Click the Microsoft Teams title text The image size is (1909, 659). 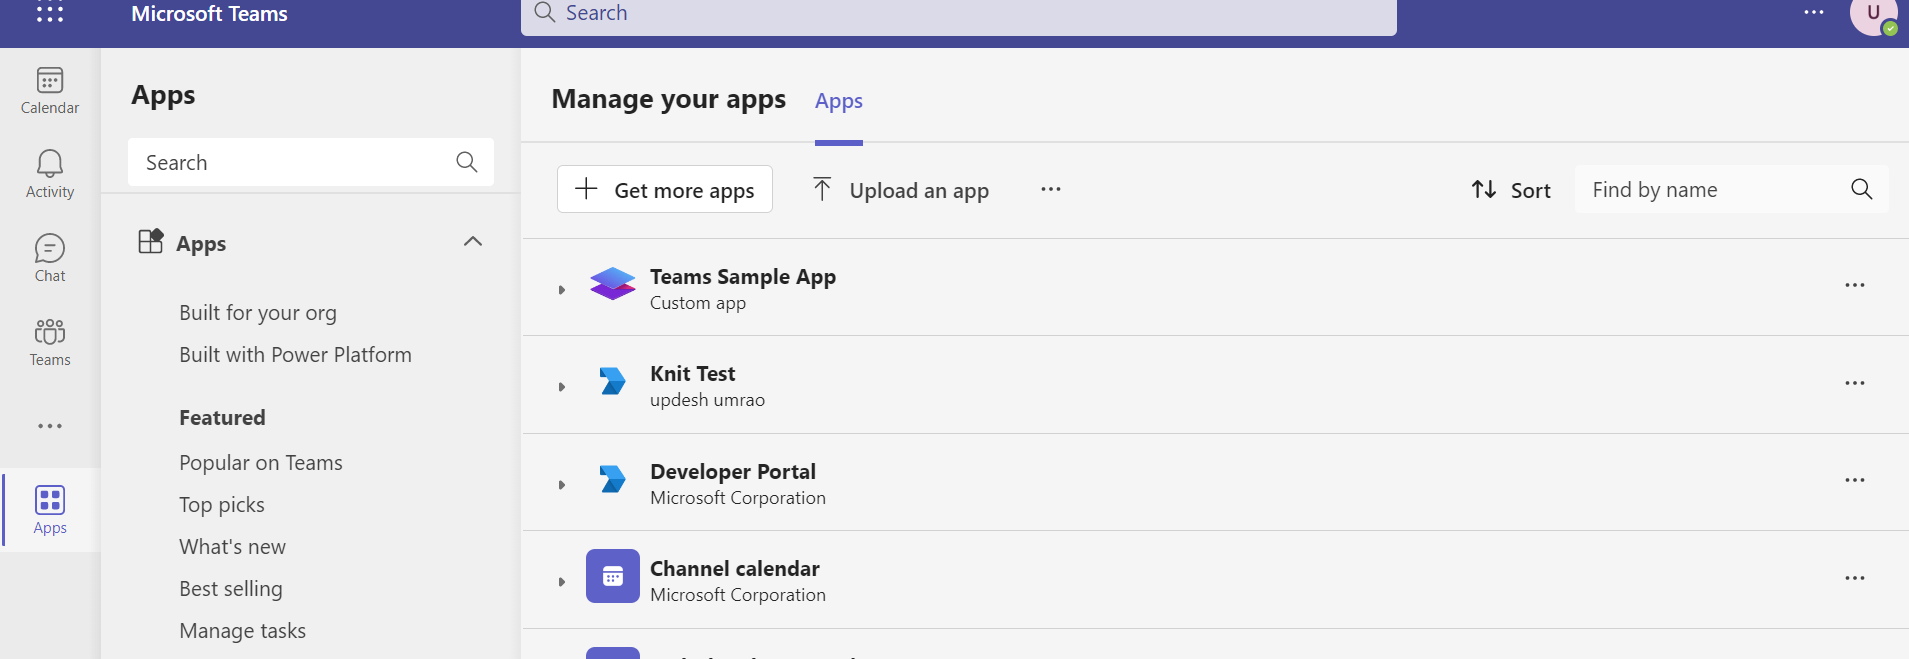(x=209, y=13)
